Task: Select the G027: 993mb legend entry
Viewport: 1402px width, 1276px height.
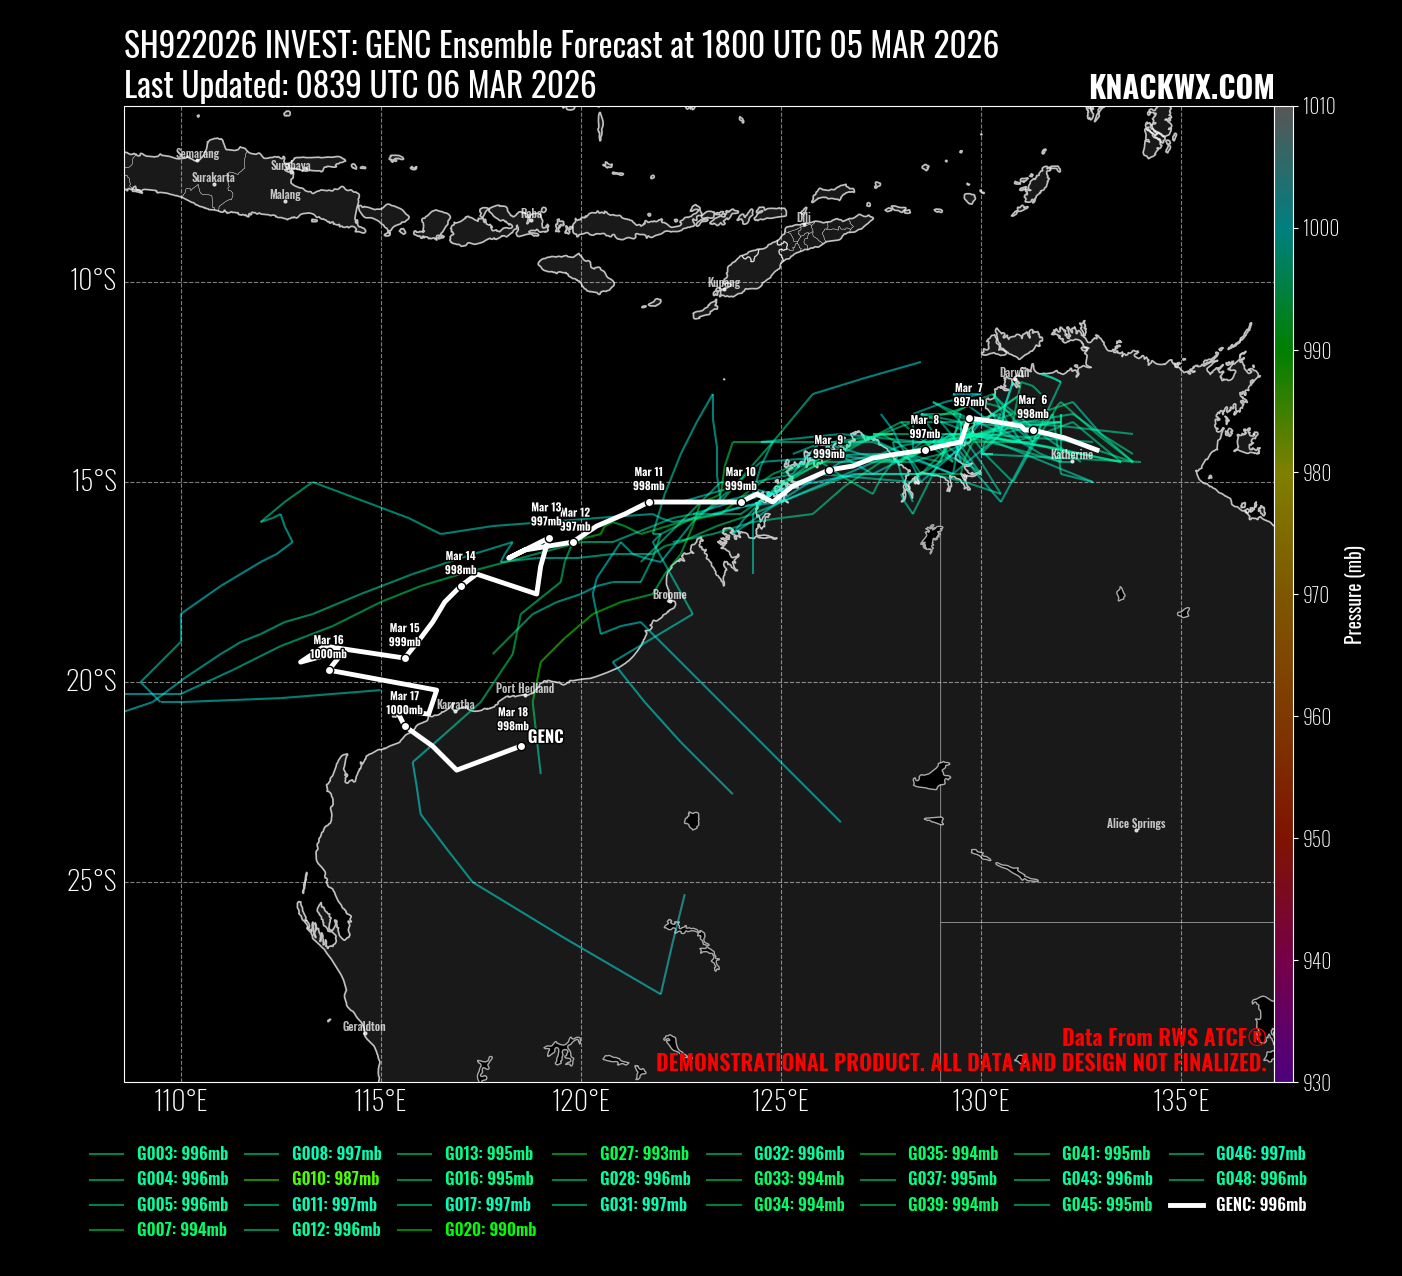Action: coord(643,1154)
